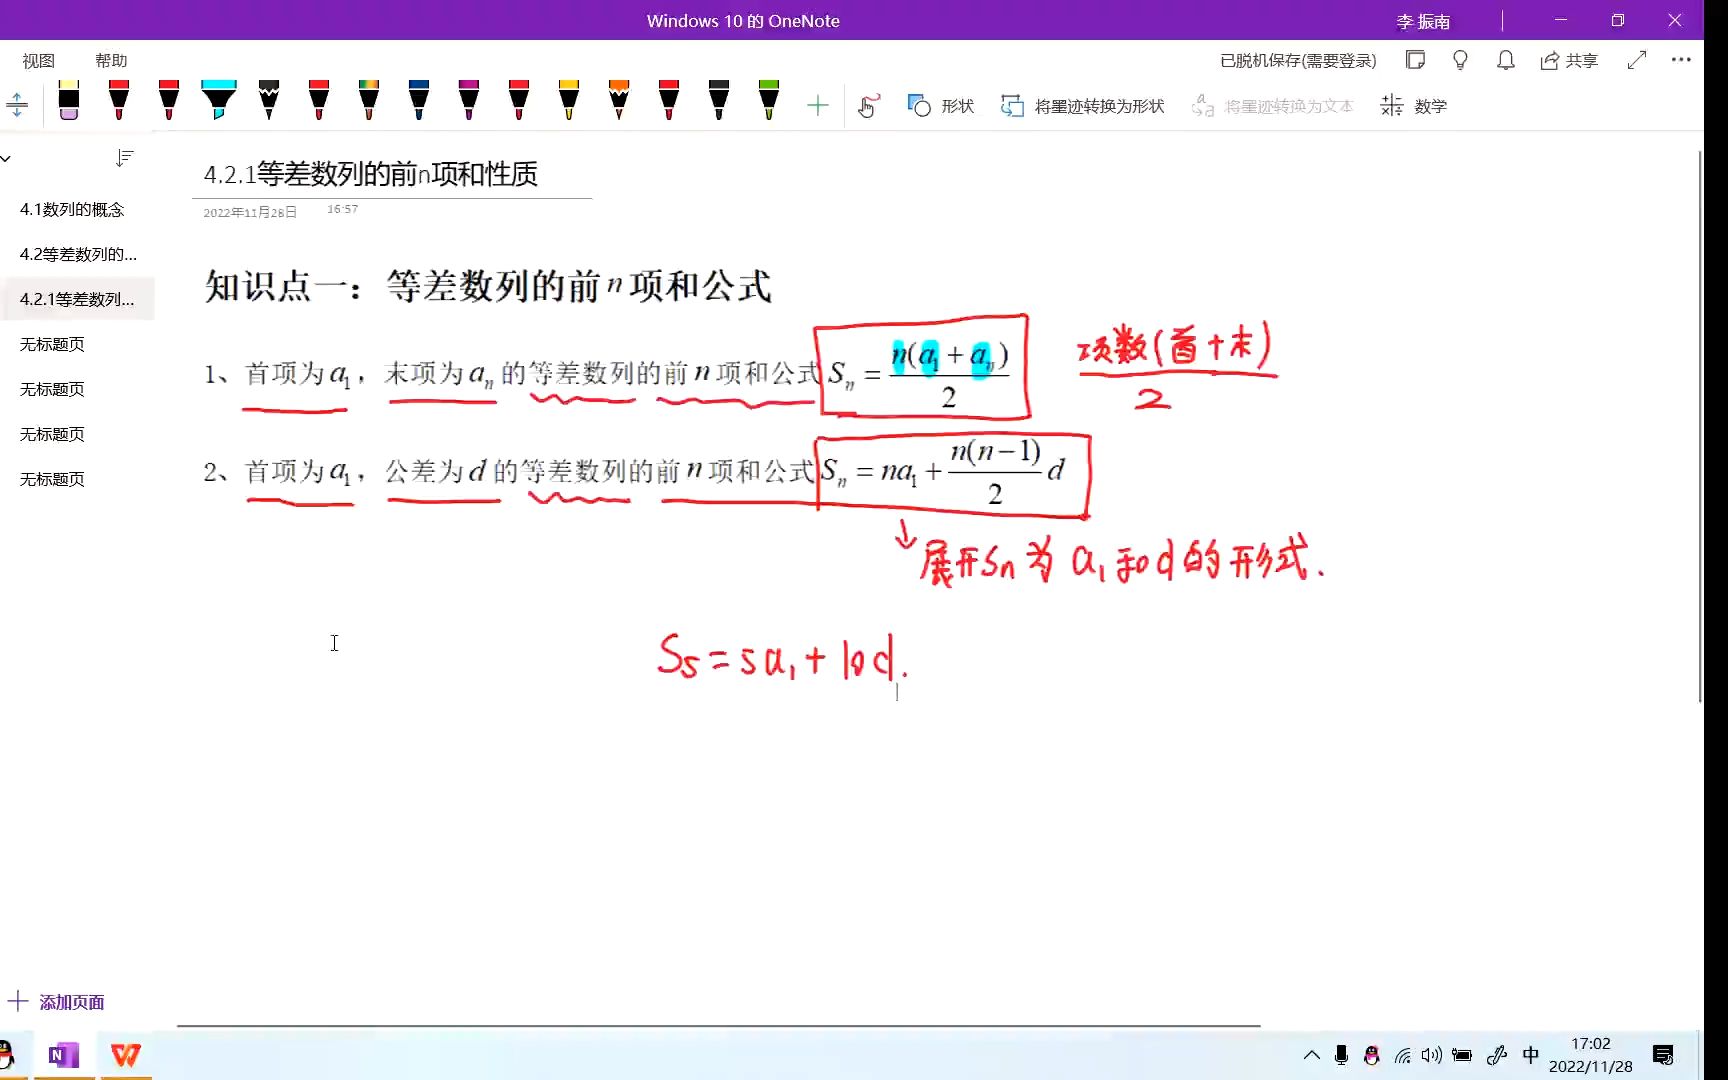Pick the black pencil tool
This screenshot has height=1080, width=1728.
click(269, 103)
